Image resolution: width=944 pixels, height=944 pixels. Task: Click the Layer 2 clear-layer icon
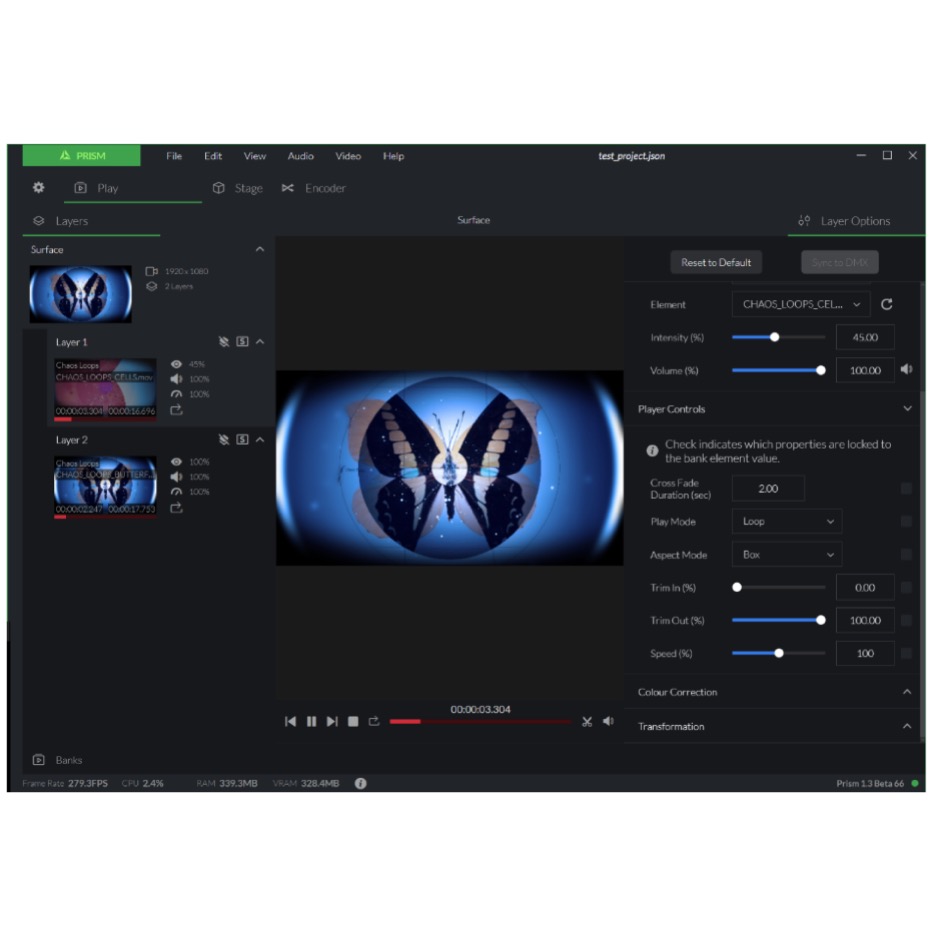pyautogui.click(x=223, y=440)
